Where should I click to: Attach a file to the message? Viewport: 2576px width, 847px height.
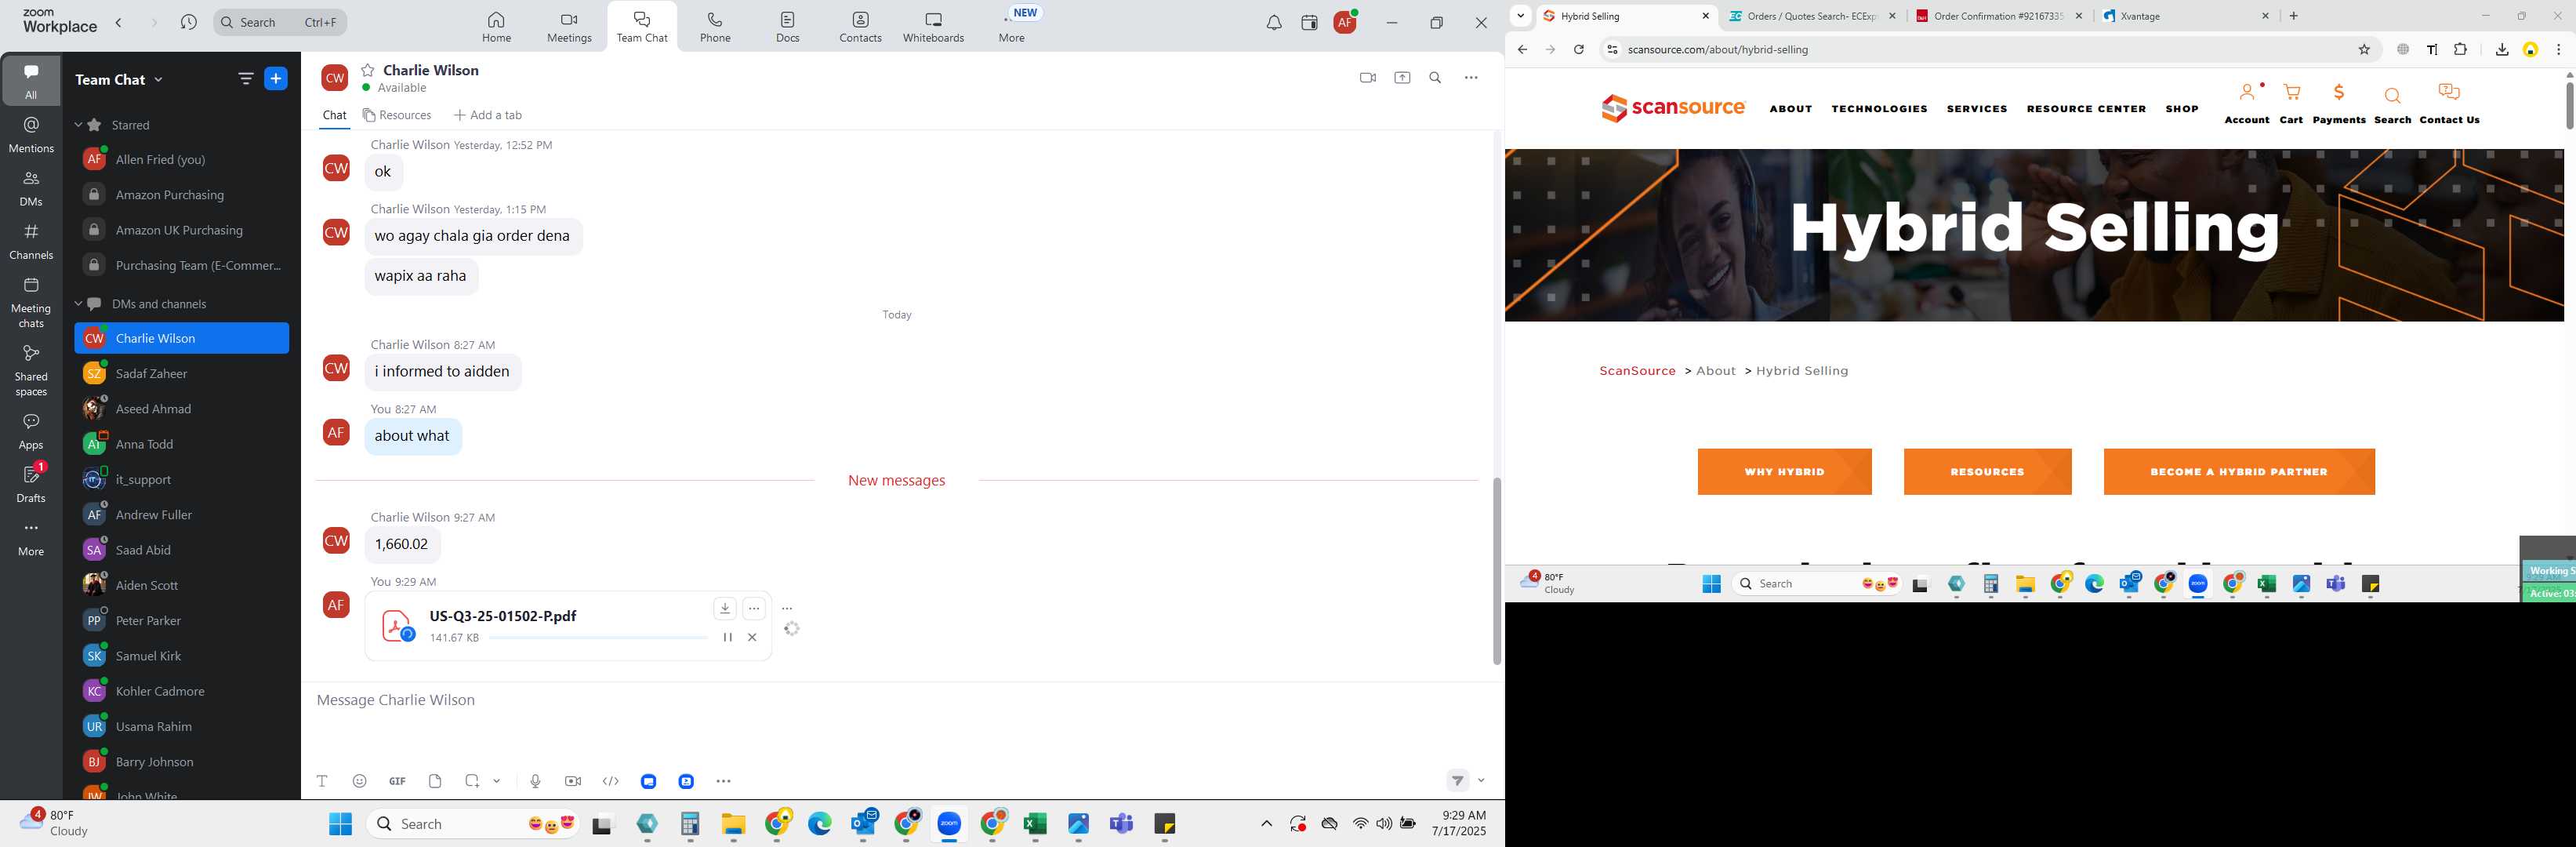pyautogui.click(x=435, y=781)
